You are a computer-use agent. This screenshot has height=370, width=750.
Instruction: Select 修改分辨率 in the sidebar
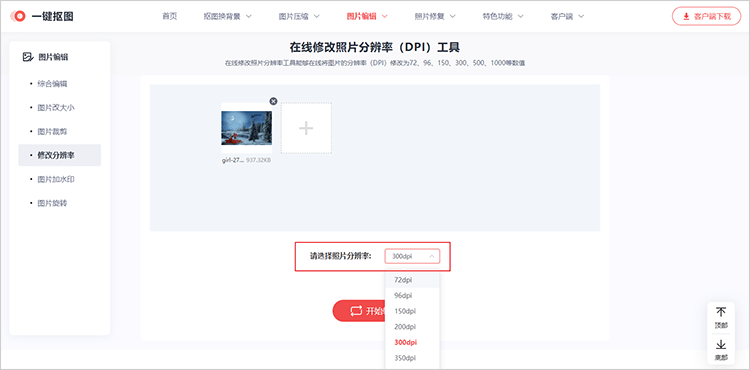click(60, 155)
